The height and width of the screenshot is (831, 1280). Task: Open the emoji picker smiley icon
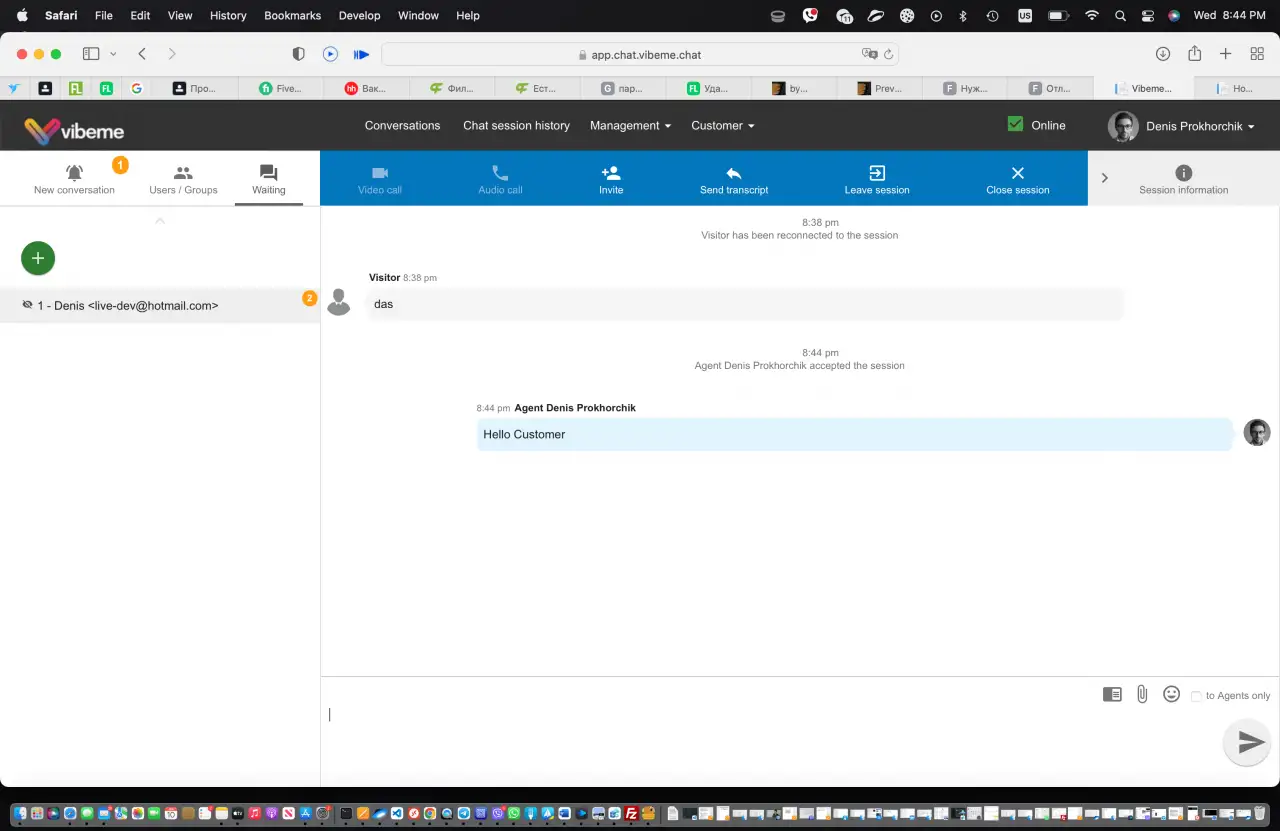click(1172, 694)
